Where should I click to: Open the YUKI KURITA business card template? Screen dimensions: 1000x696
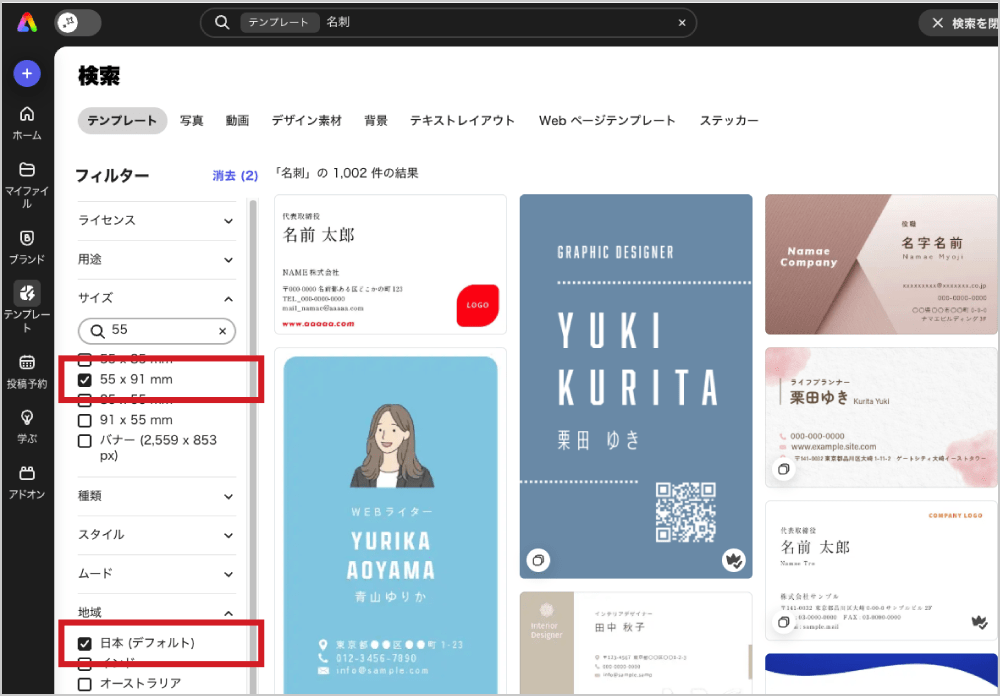[x=636, y=385]
